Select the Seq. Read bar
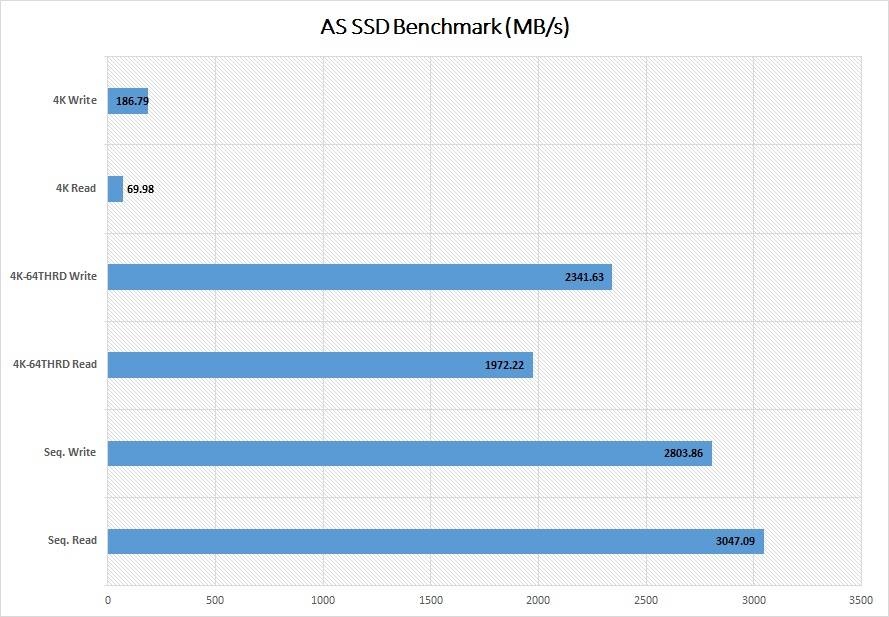The height and width of the screenshot is (617, 889). click(435, 541)
